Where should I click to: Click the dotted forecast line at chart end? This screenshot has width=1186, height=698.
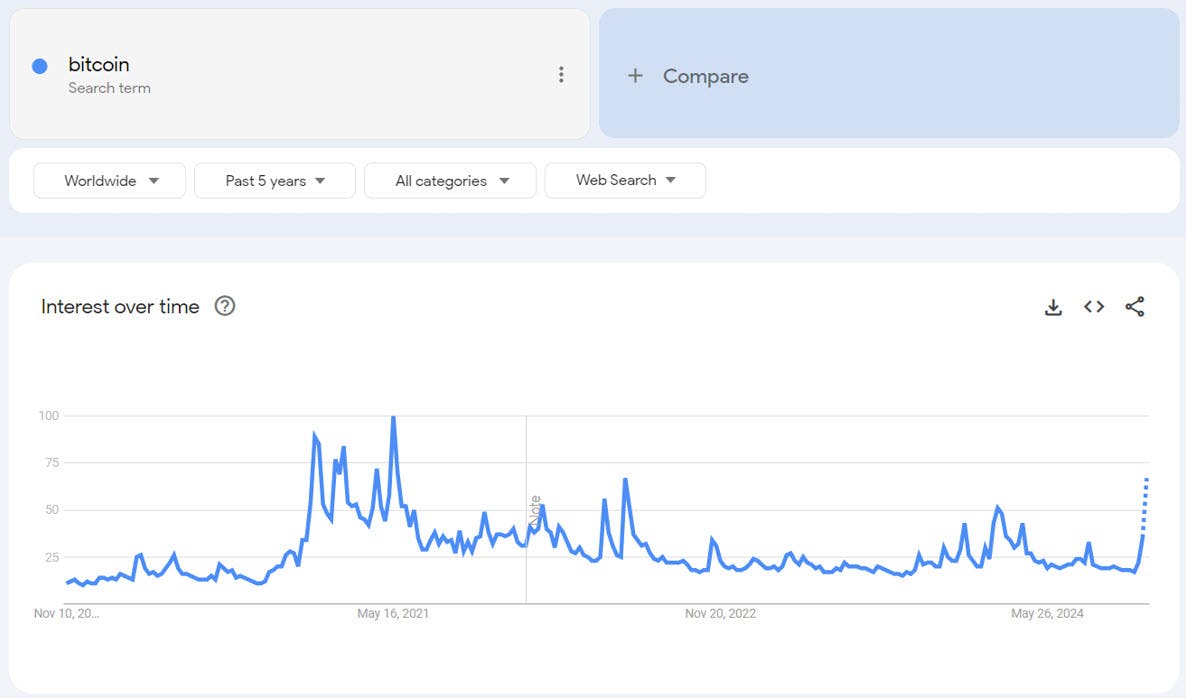[x=1145, y=505]
